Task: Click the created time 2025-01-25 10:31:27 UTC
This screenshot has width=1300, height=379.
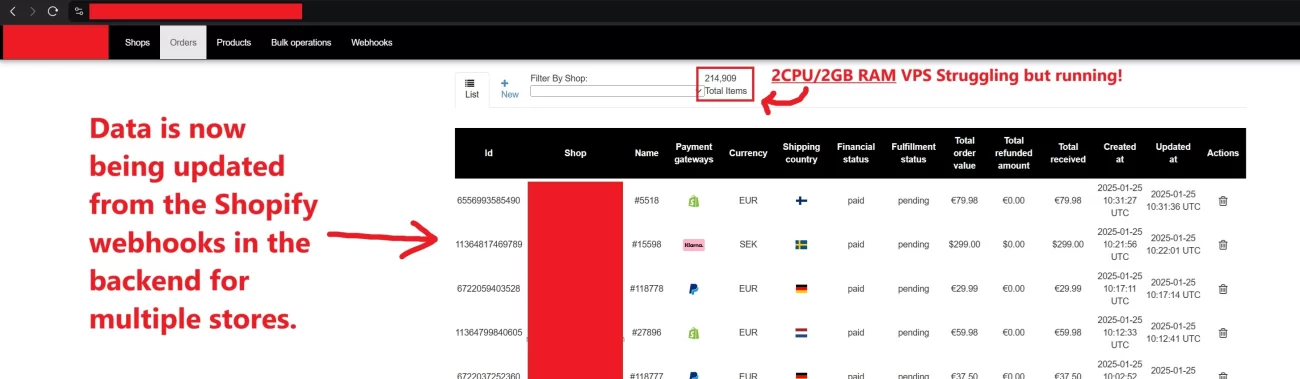Action: [1119, 201]
